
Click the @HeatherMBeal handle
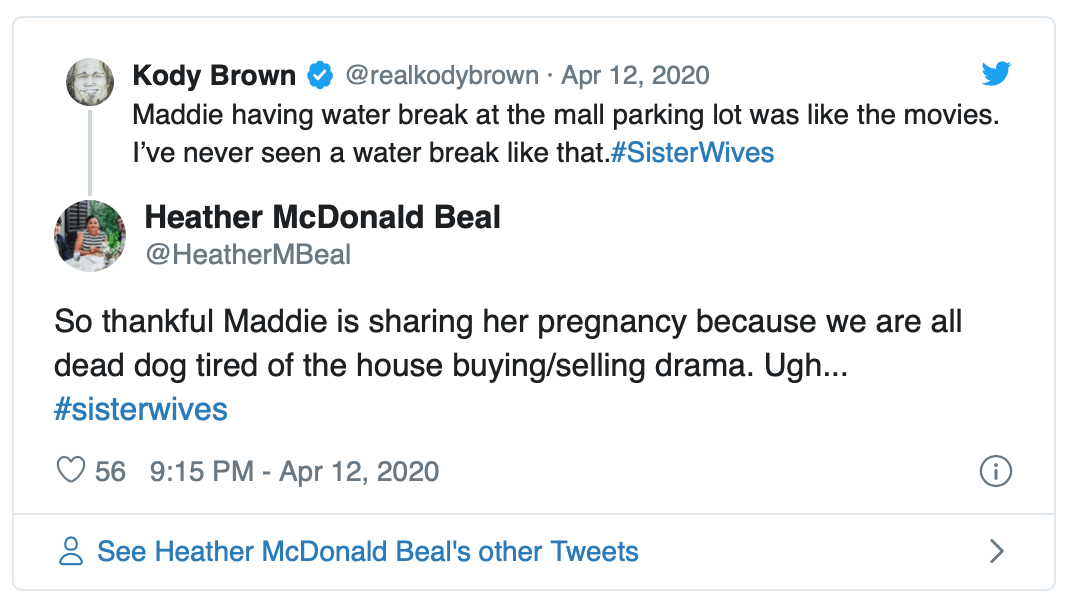point(248,255)
